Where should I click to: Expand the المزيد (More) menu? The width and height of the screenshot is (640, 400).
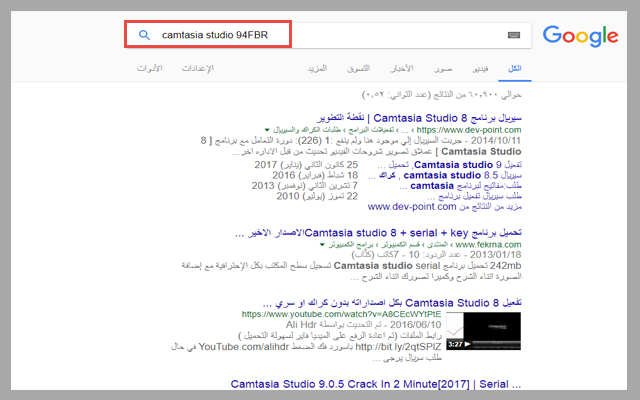point(318,70)
